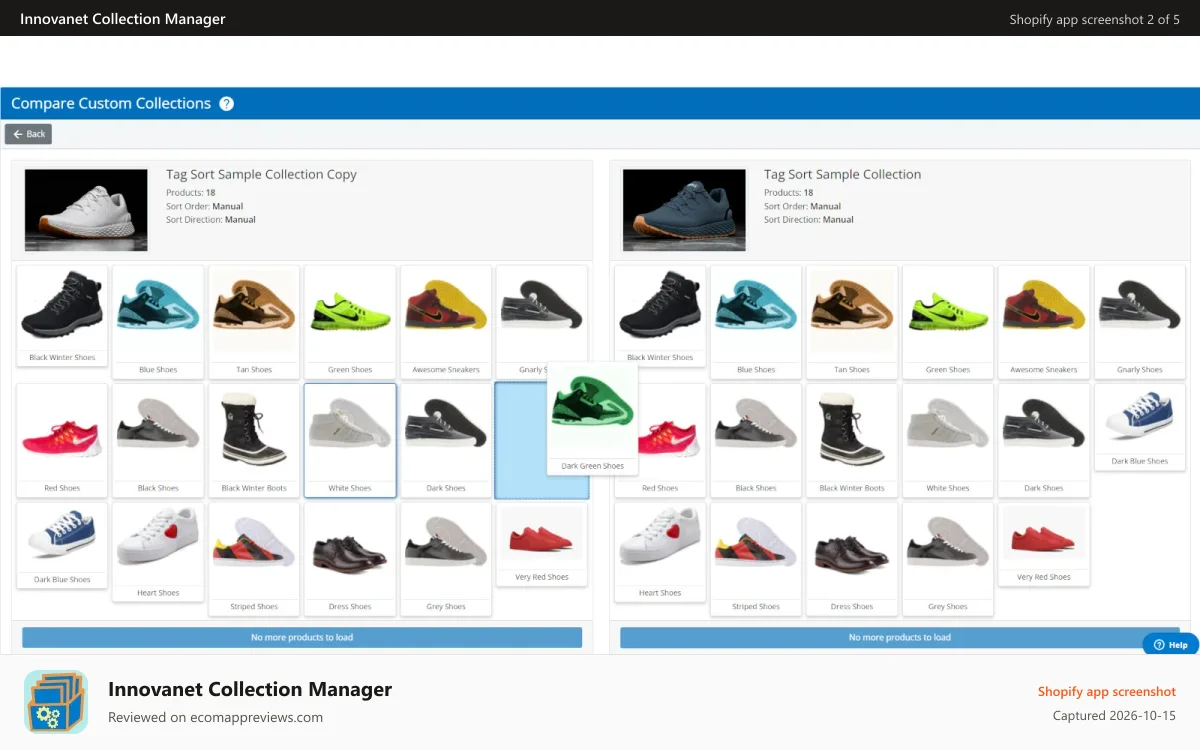Screen dimensions: 1200x750
Task: Select the blue sneaker image of Tag Sort Sample Collection
Action: click(x=684, y=210)
